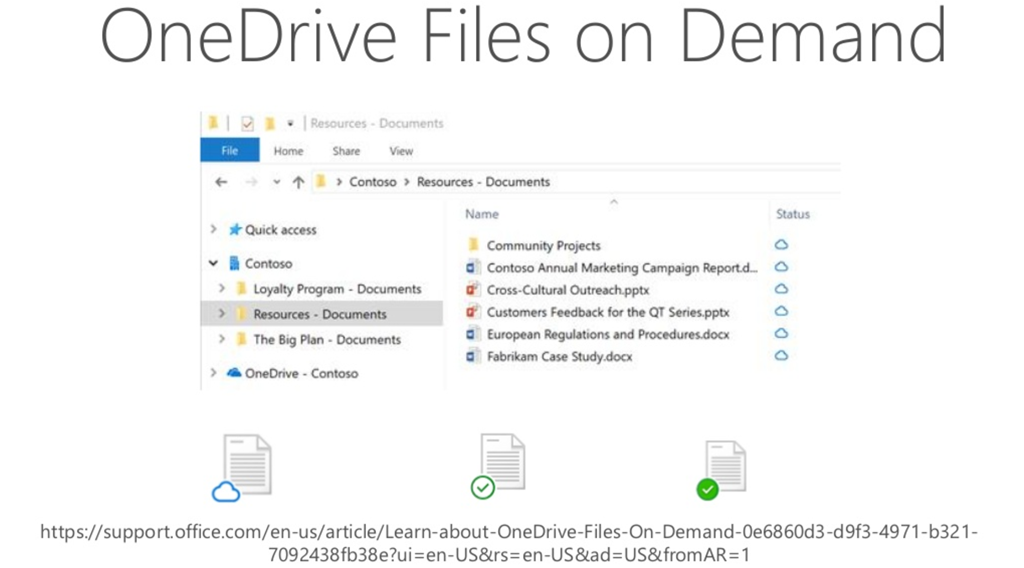Click the always-available document with solid green check
The image size is (1024, 568).
721,470
